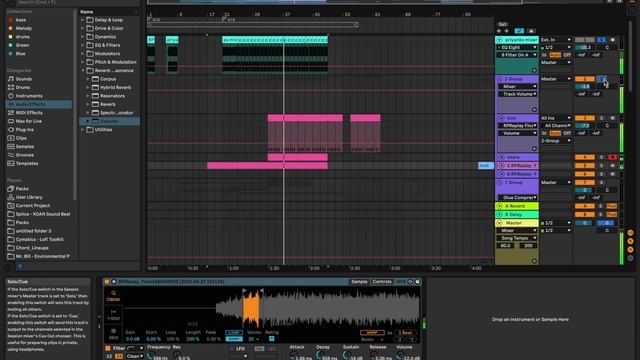Screen dimensions: 640x360
Task: Expand the Drive & Color folder
Action: point(82,28)
